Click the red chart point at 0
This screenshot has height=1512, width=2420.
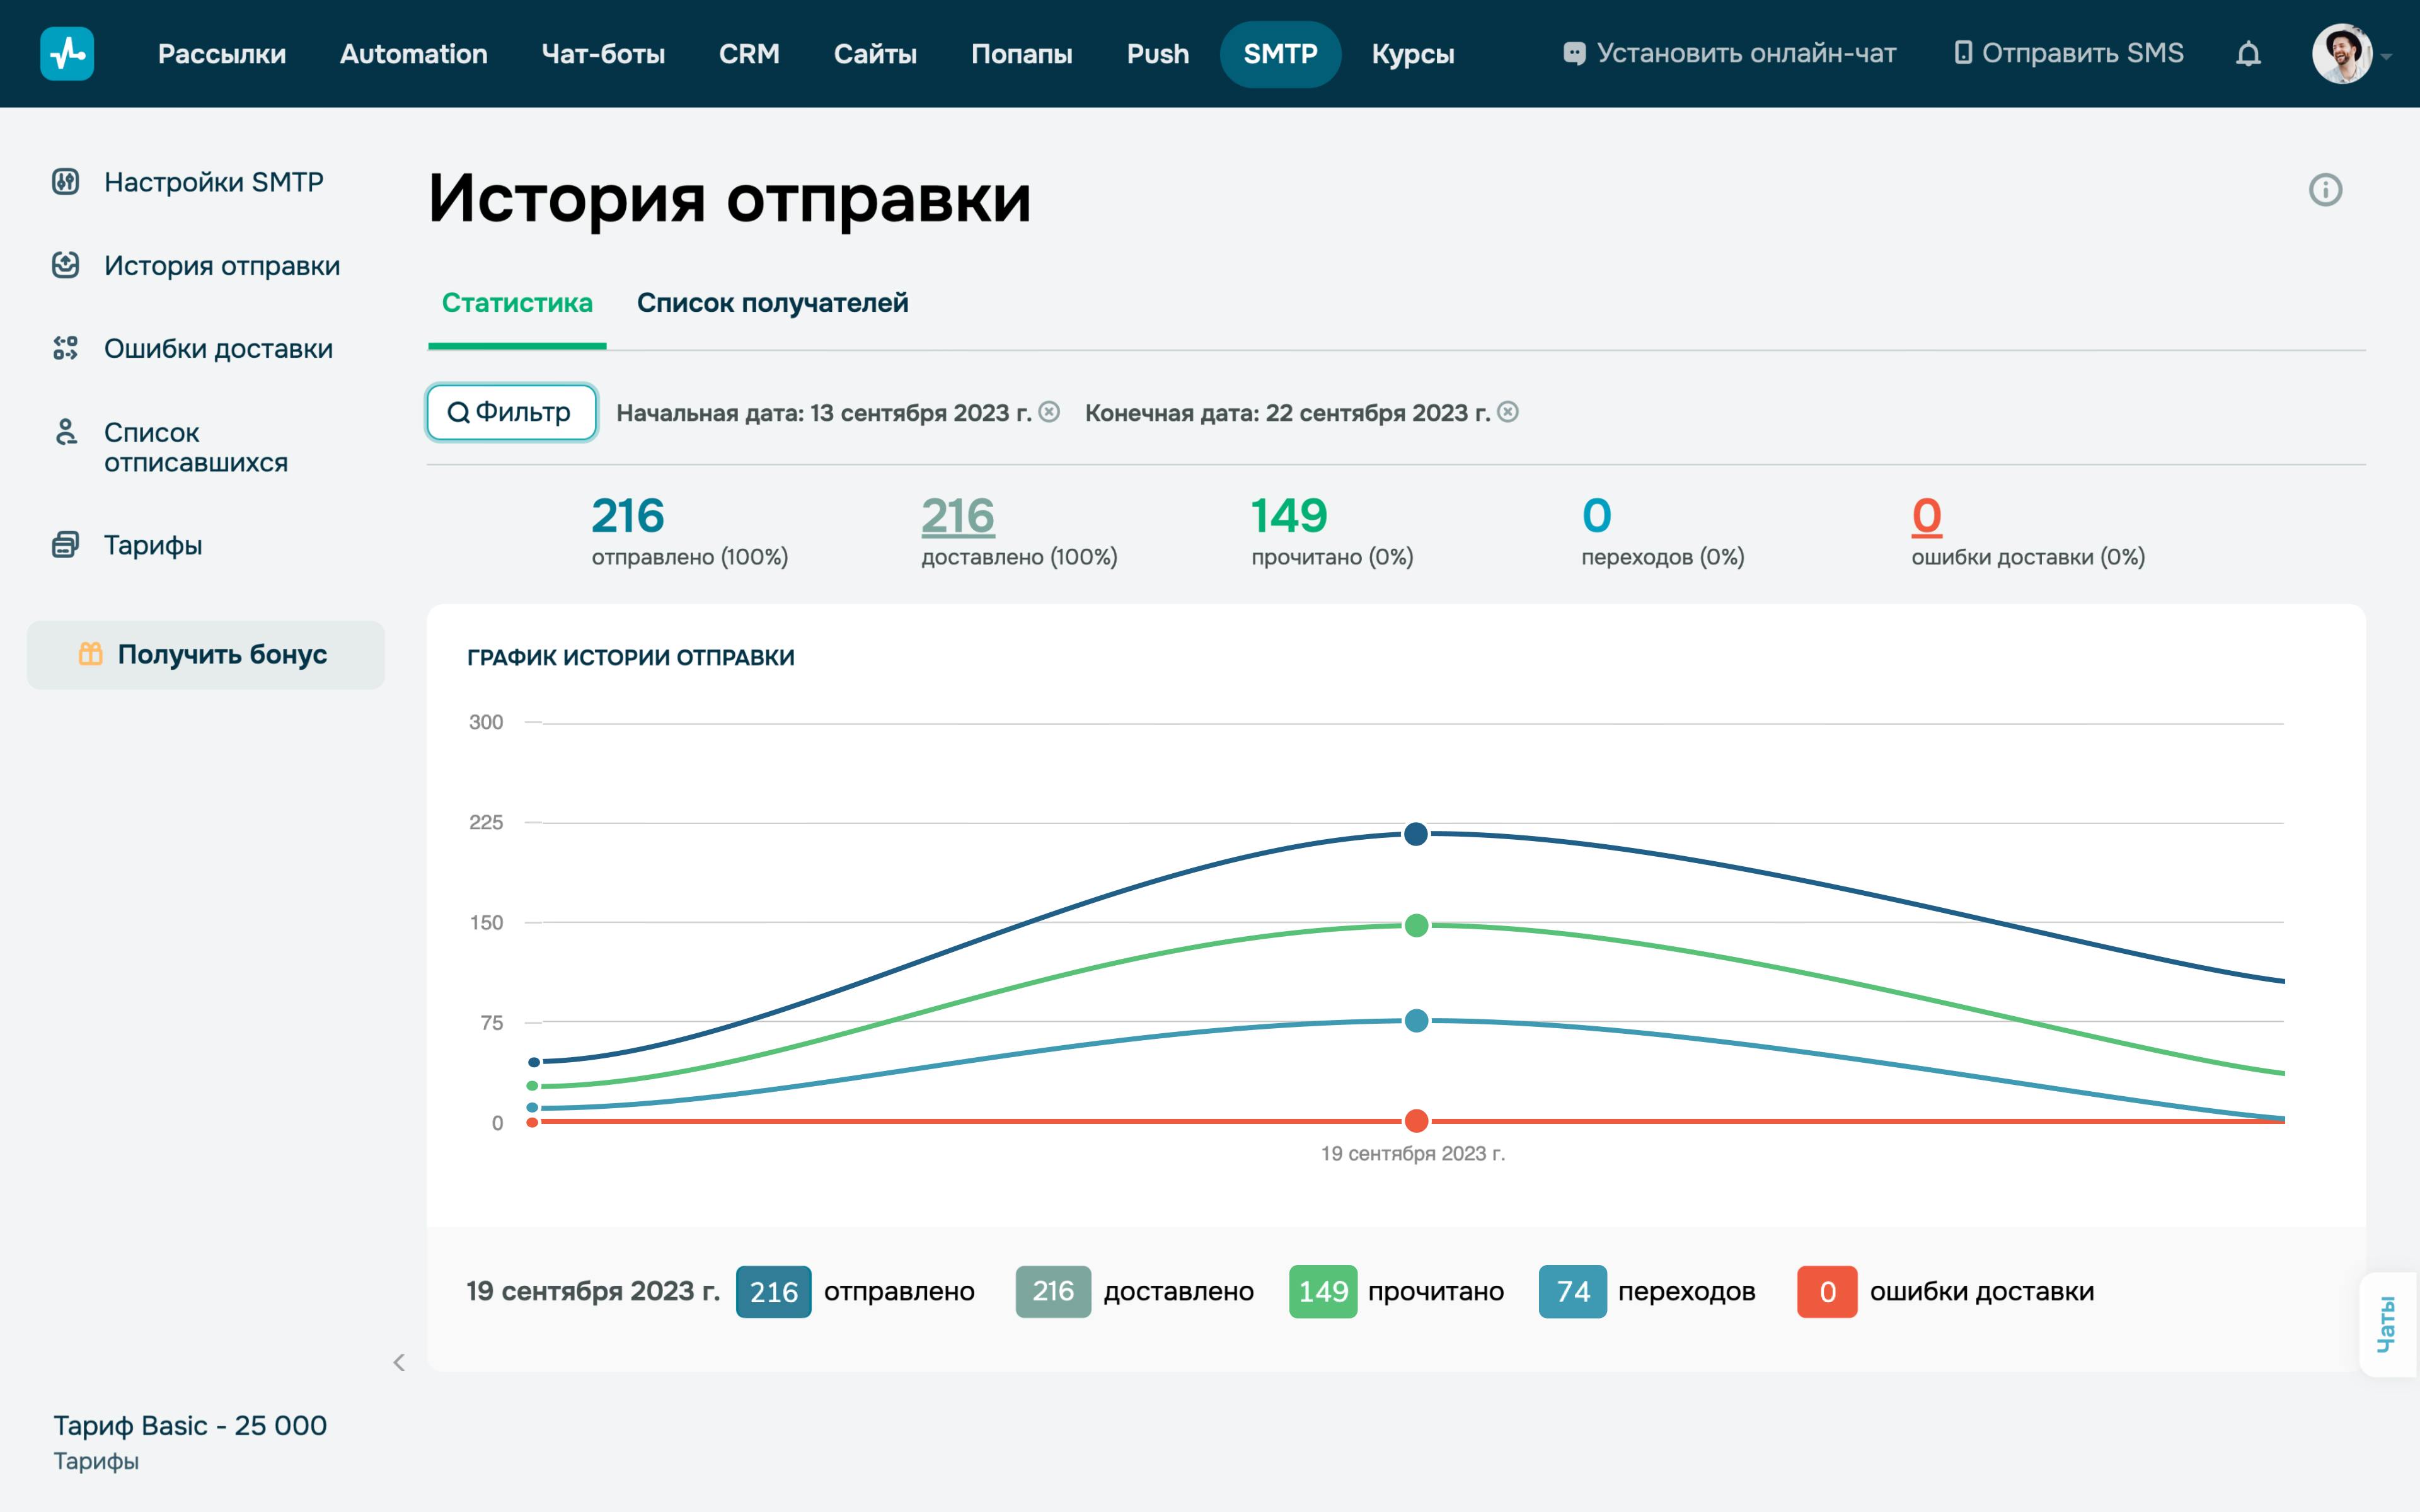(1416, 1121)
